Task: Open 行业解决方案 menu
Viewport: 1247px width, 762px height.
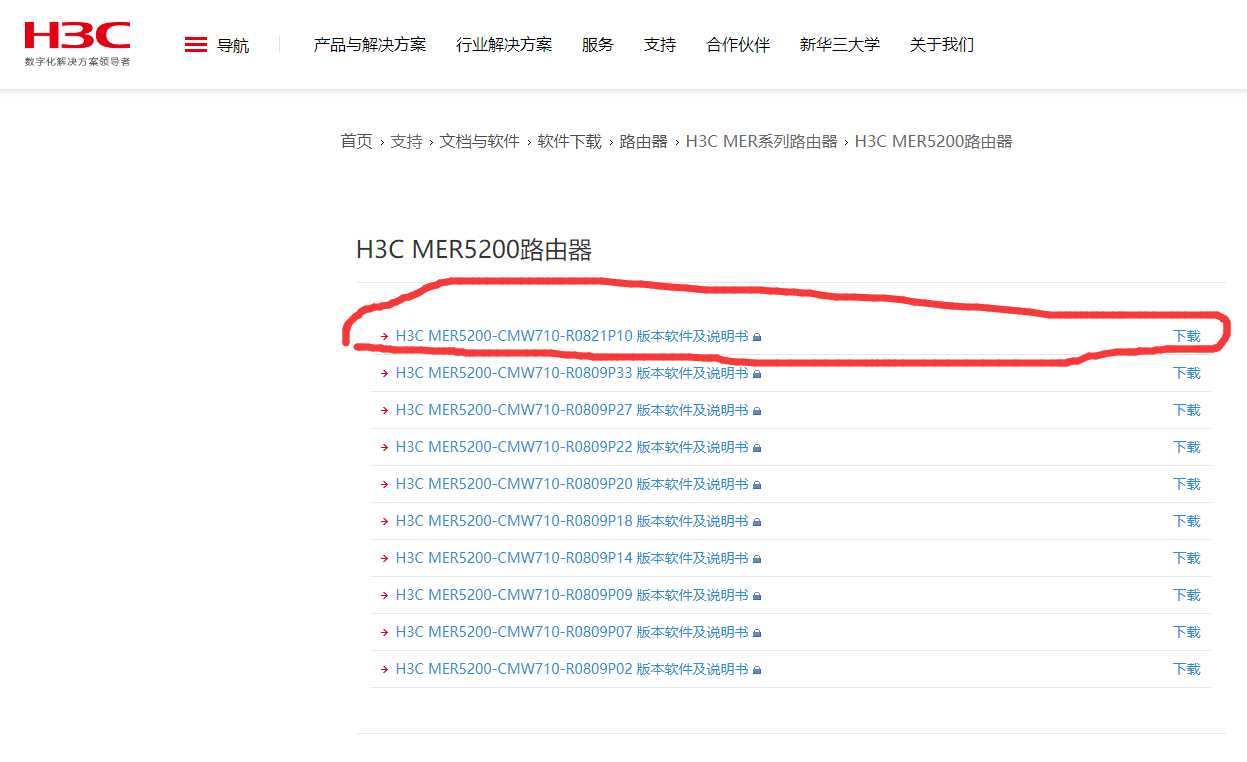Action: [504, 45]
